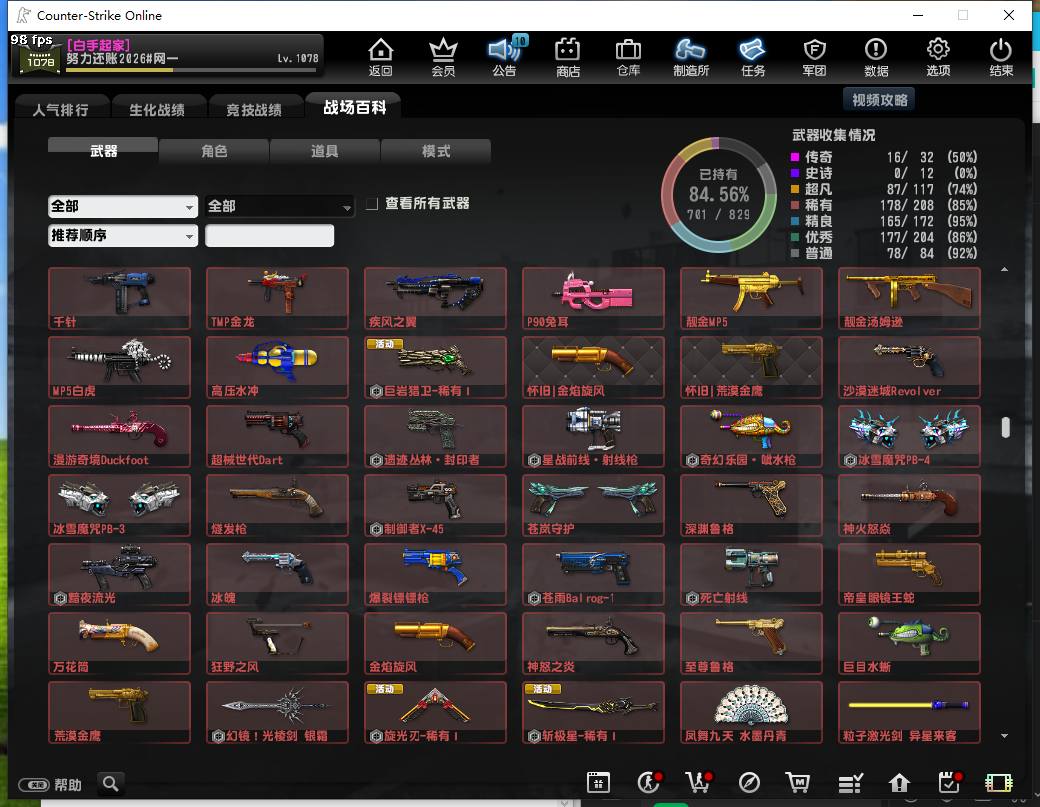Click the shopping cart M icon
The height and width of the screenshot is (807, 1040).
click(x=798, y=782)
